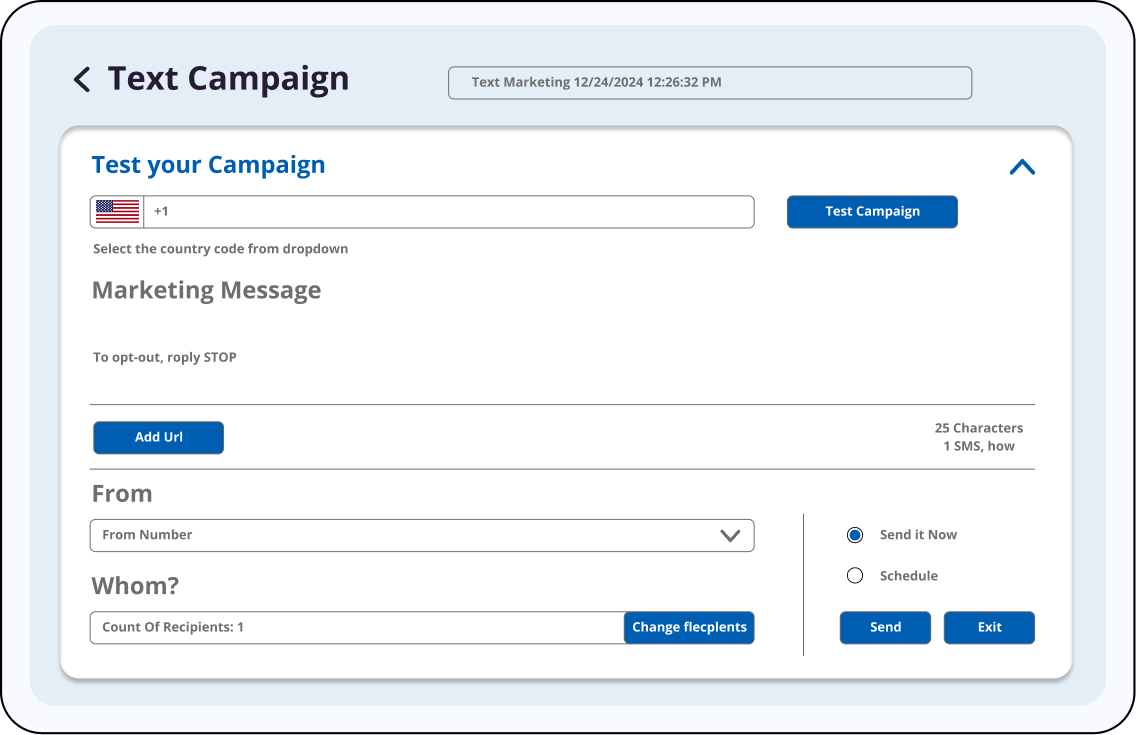Click the Test your Campaign heading
Screen dimensions: 1136x735
(208, 165)
